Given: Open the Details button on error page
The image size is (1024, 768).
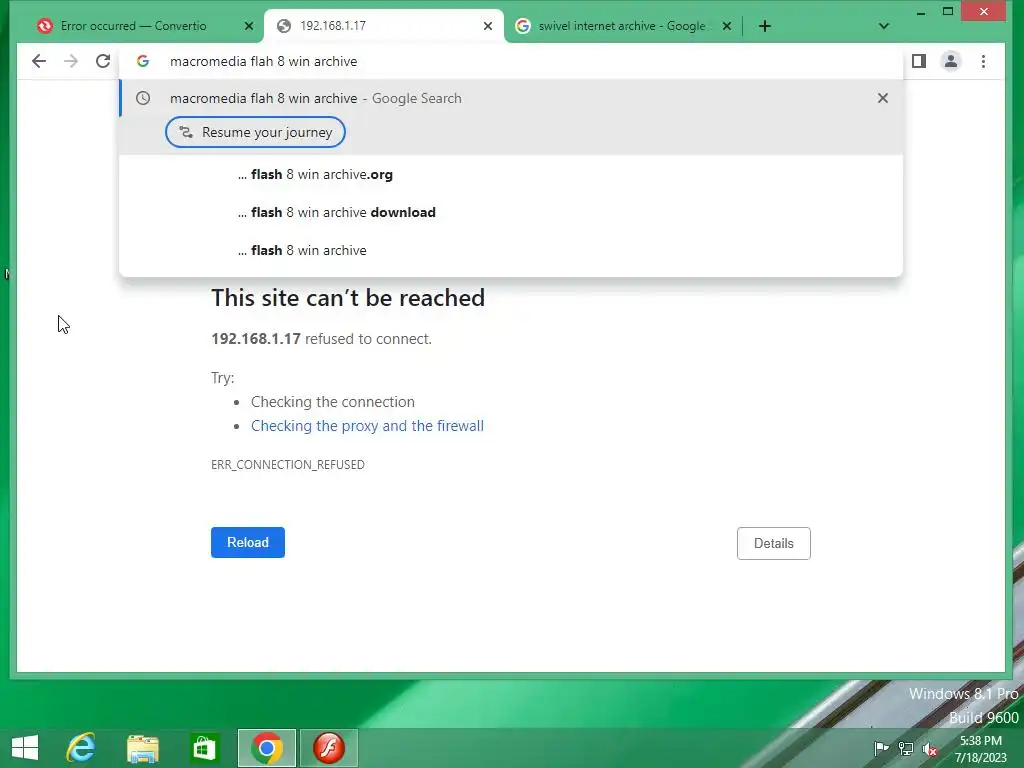Looking at the screenshot, I should 774,543.
